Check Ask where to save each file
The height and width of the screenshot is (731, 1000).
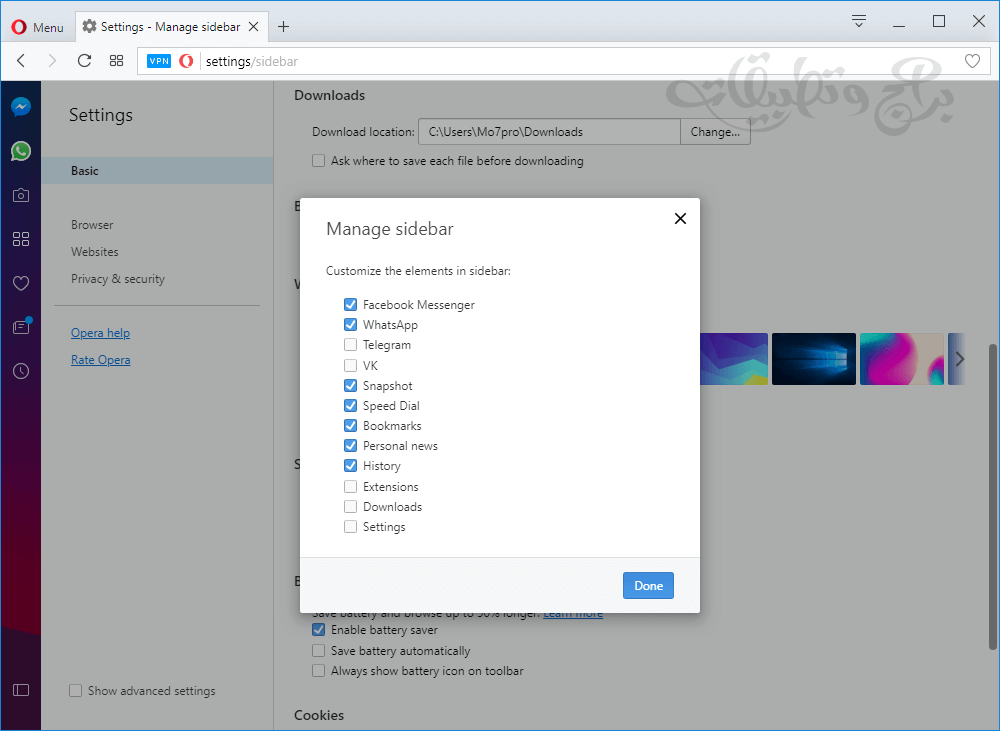318,160
